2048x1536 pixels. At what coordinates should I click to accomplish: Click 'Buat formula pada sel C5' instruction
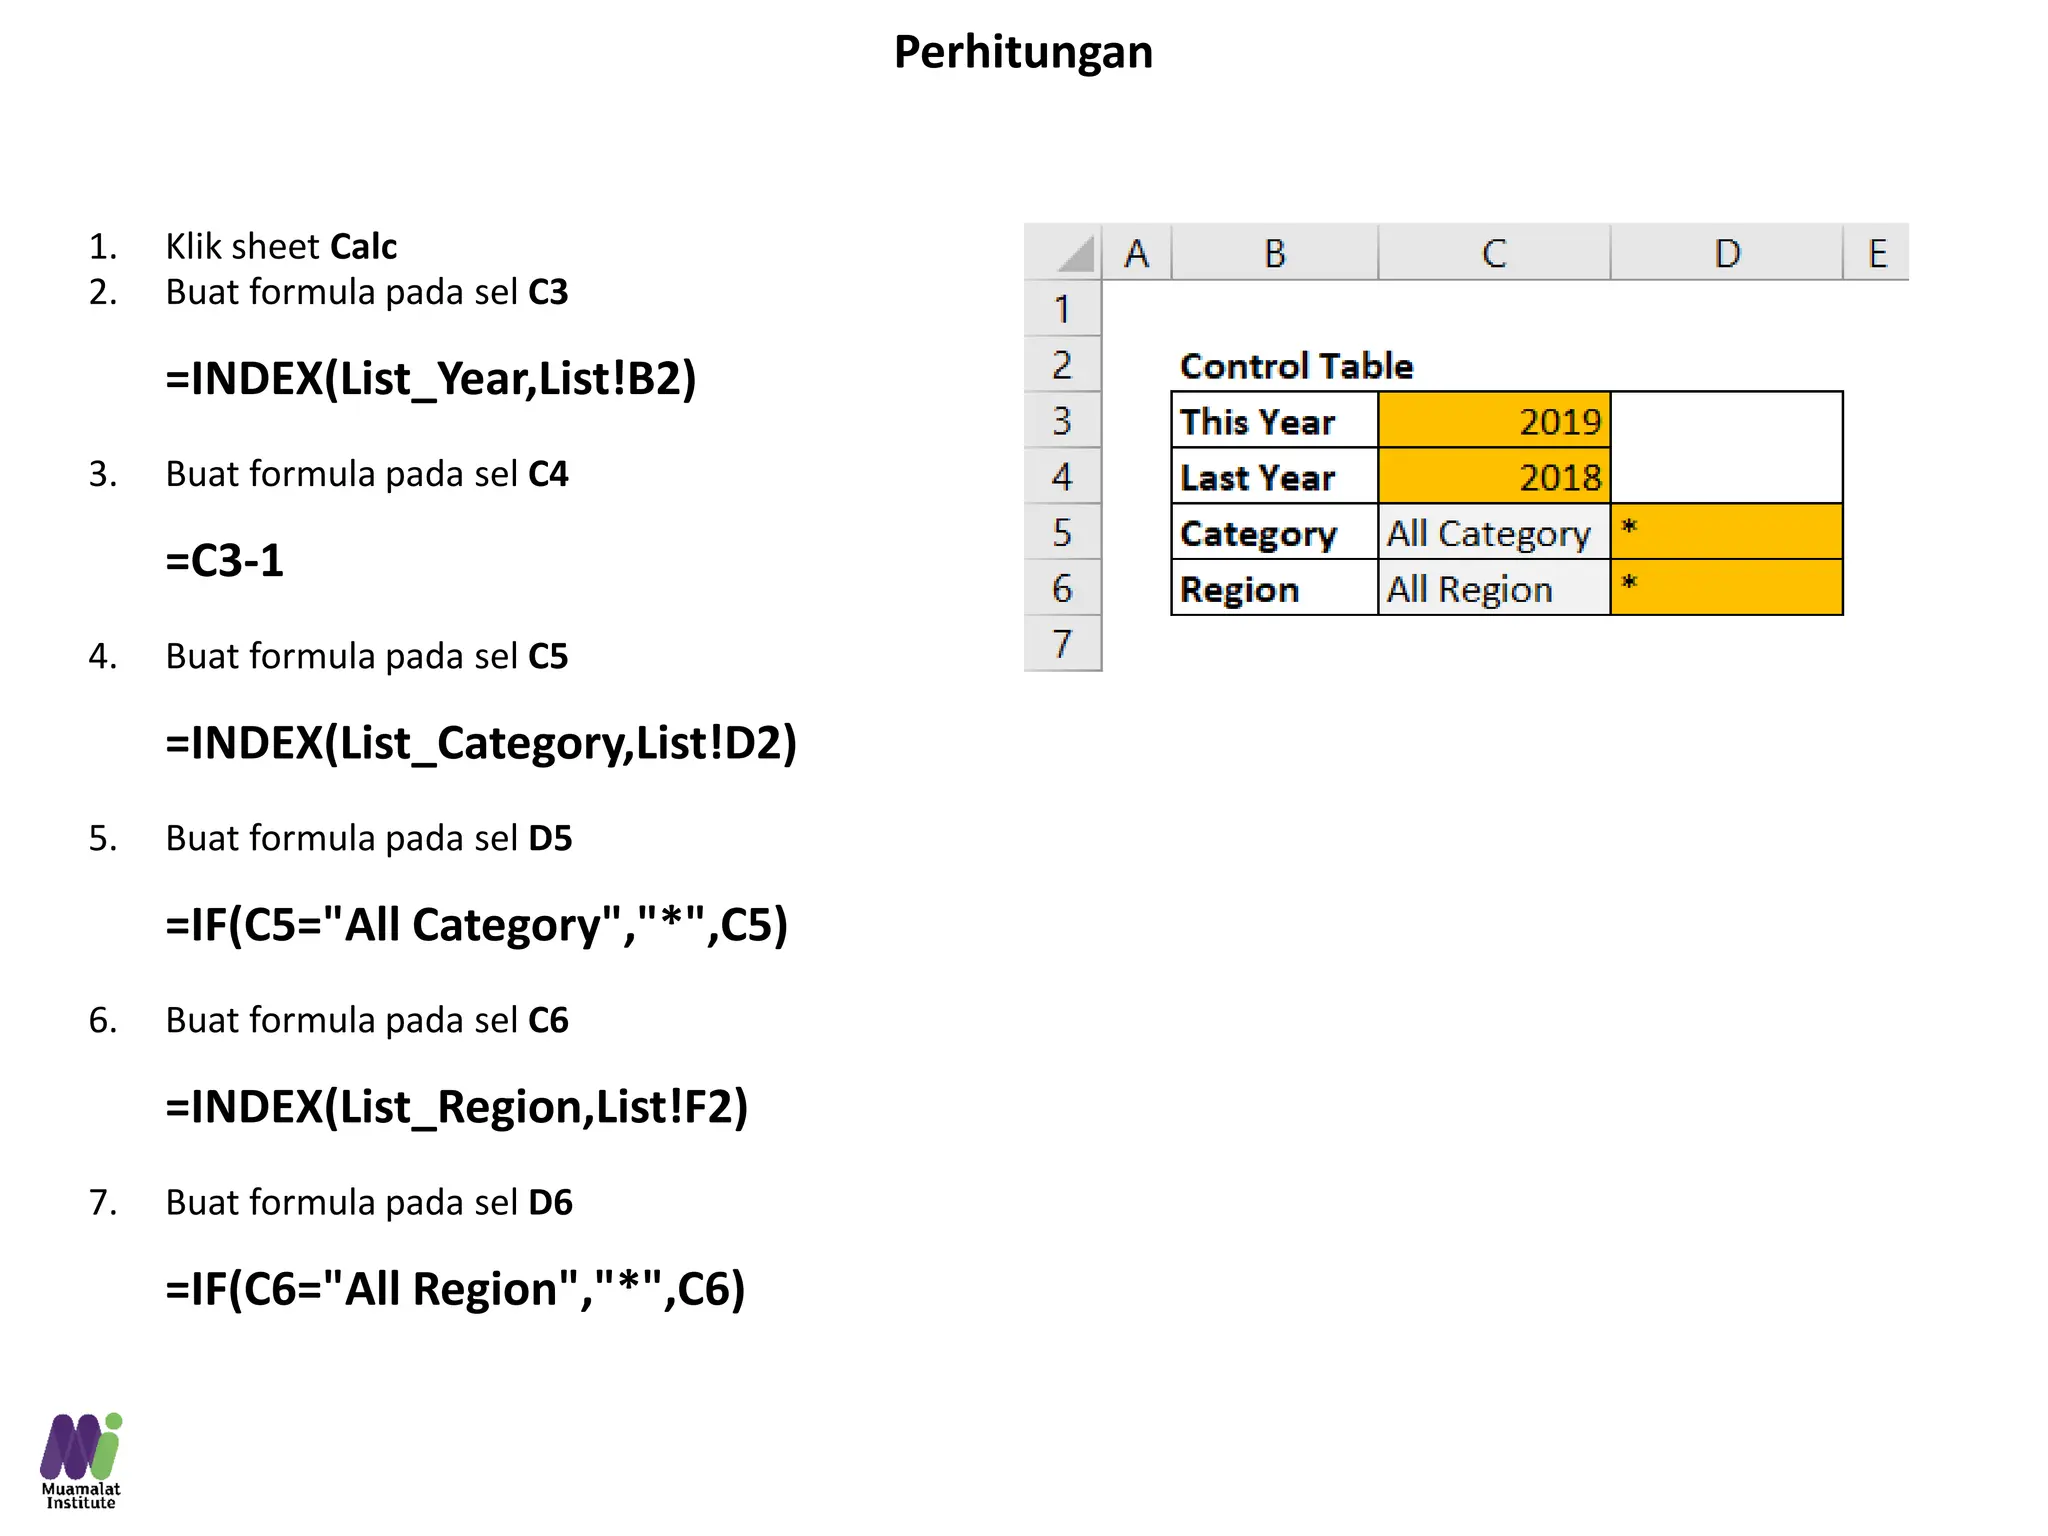click(367, 656)
